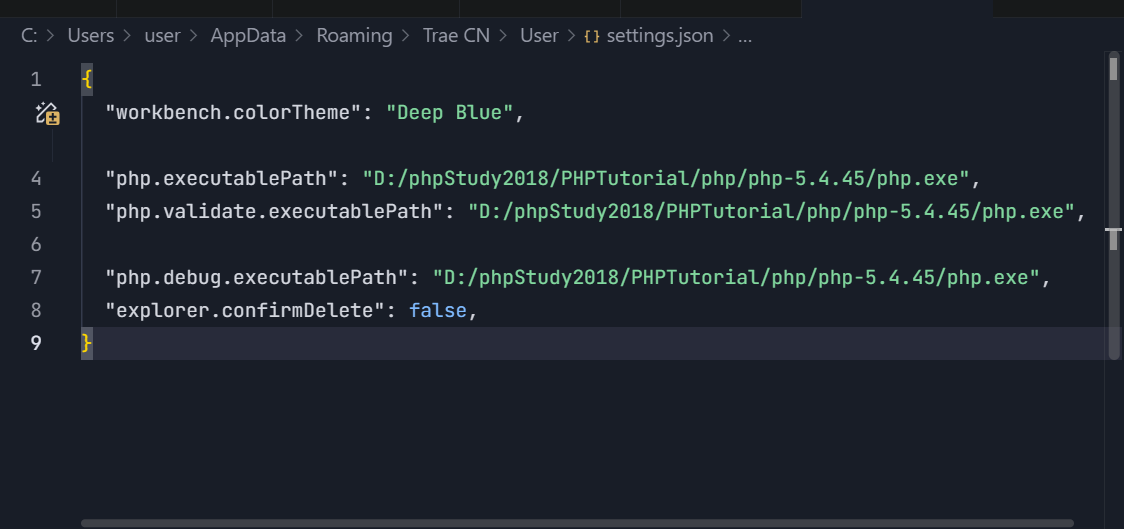Click the path value on line 5

[x=772, y=211]
